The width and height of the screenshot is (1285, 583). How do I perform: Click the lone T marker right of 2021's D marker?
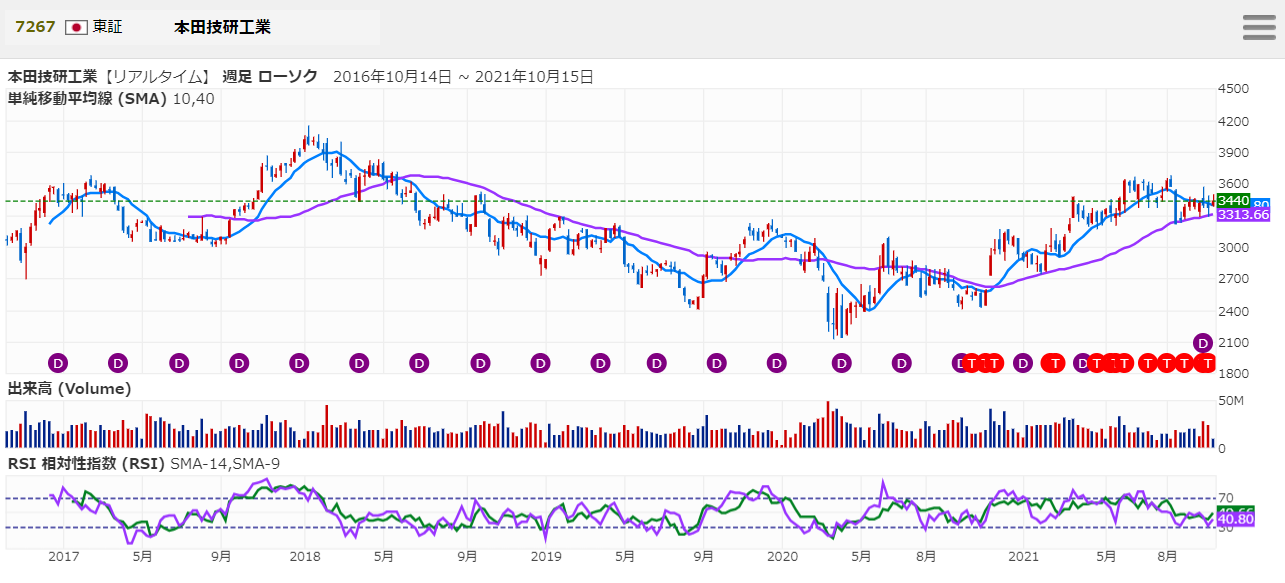1053,363
